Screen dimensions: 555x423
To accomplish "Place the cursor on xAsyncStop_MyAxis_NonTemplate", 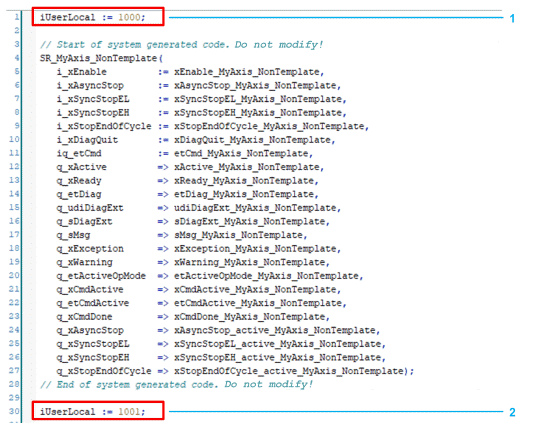I will tap(255, 85).
